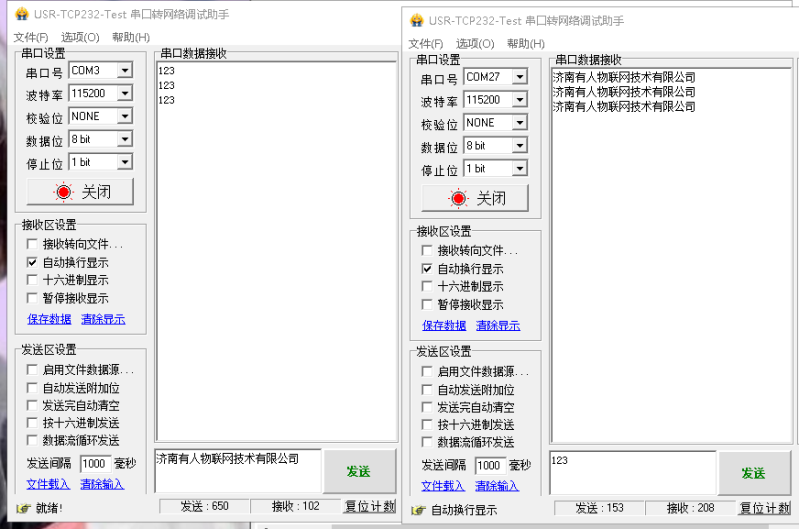Viewport: 799px width, 529px height.
Task: Click the red indicator light in the COM27 window
Action: [x=459, y=198]
